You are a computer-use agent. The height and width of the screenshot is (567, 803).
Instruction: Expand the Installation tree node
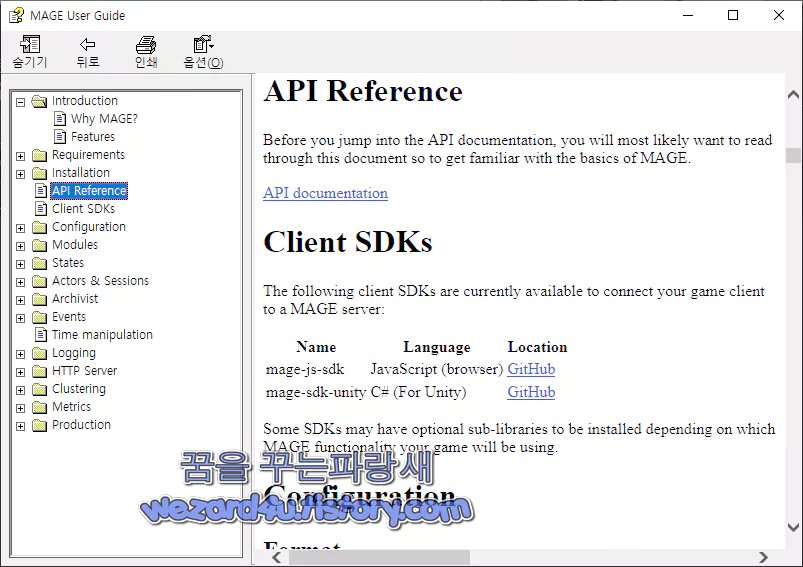(20, 174)
